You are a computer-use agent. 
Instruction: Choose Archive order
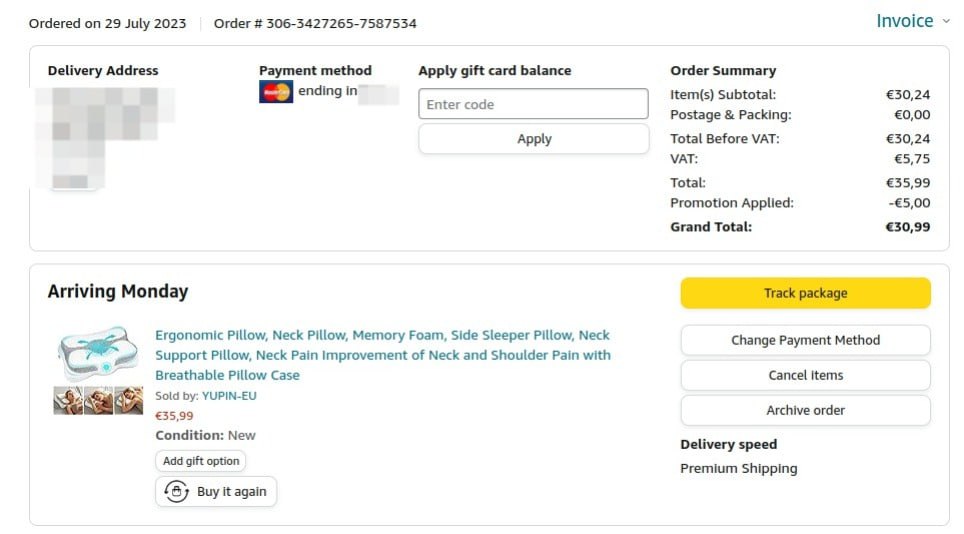[x=805, y=410]
